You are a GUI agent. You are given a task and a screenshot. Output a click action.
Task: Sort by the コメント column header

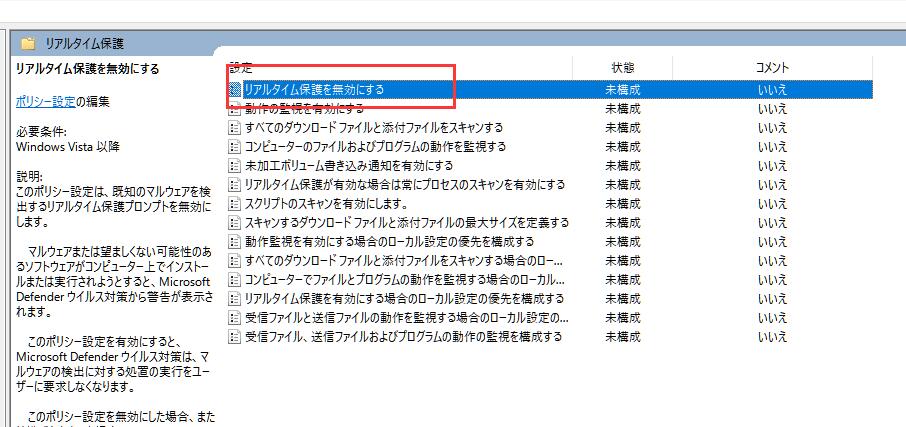click(773, 68)
